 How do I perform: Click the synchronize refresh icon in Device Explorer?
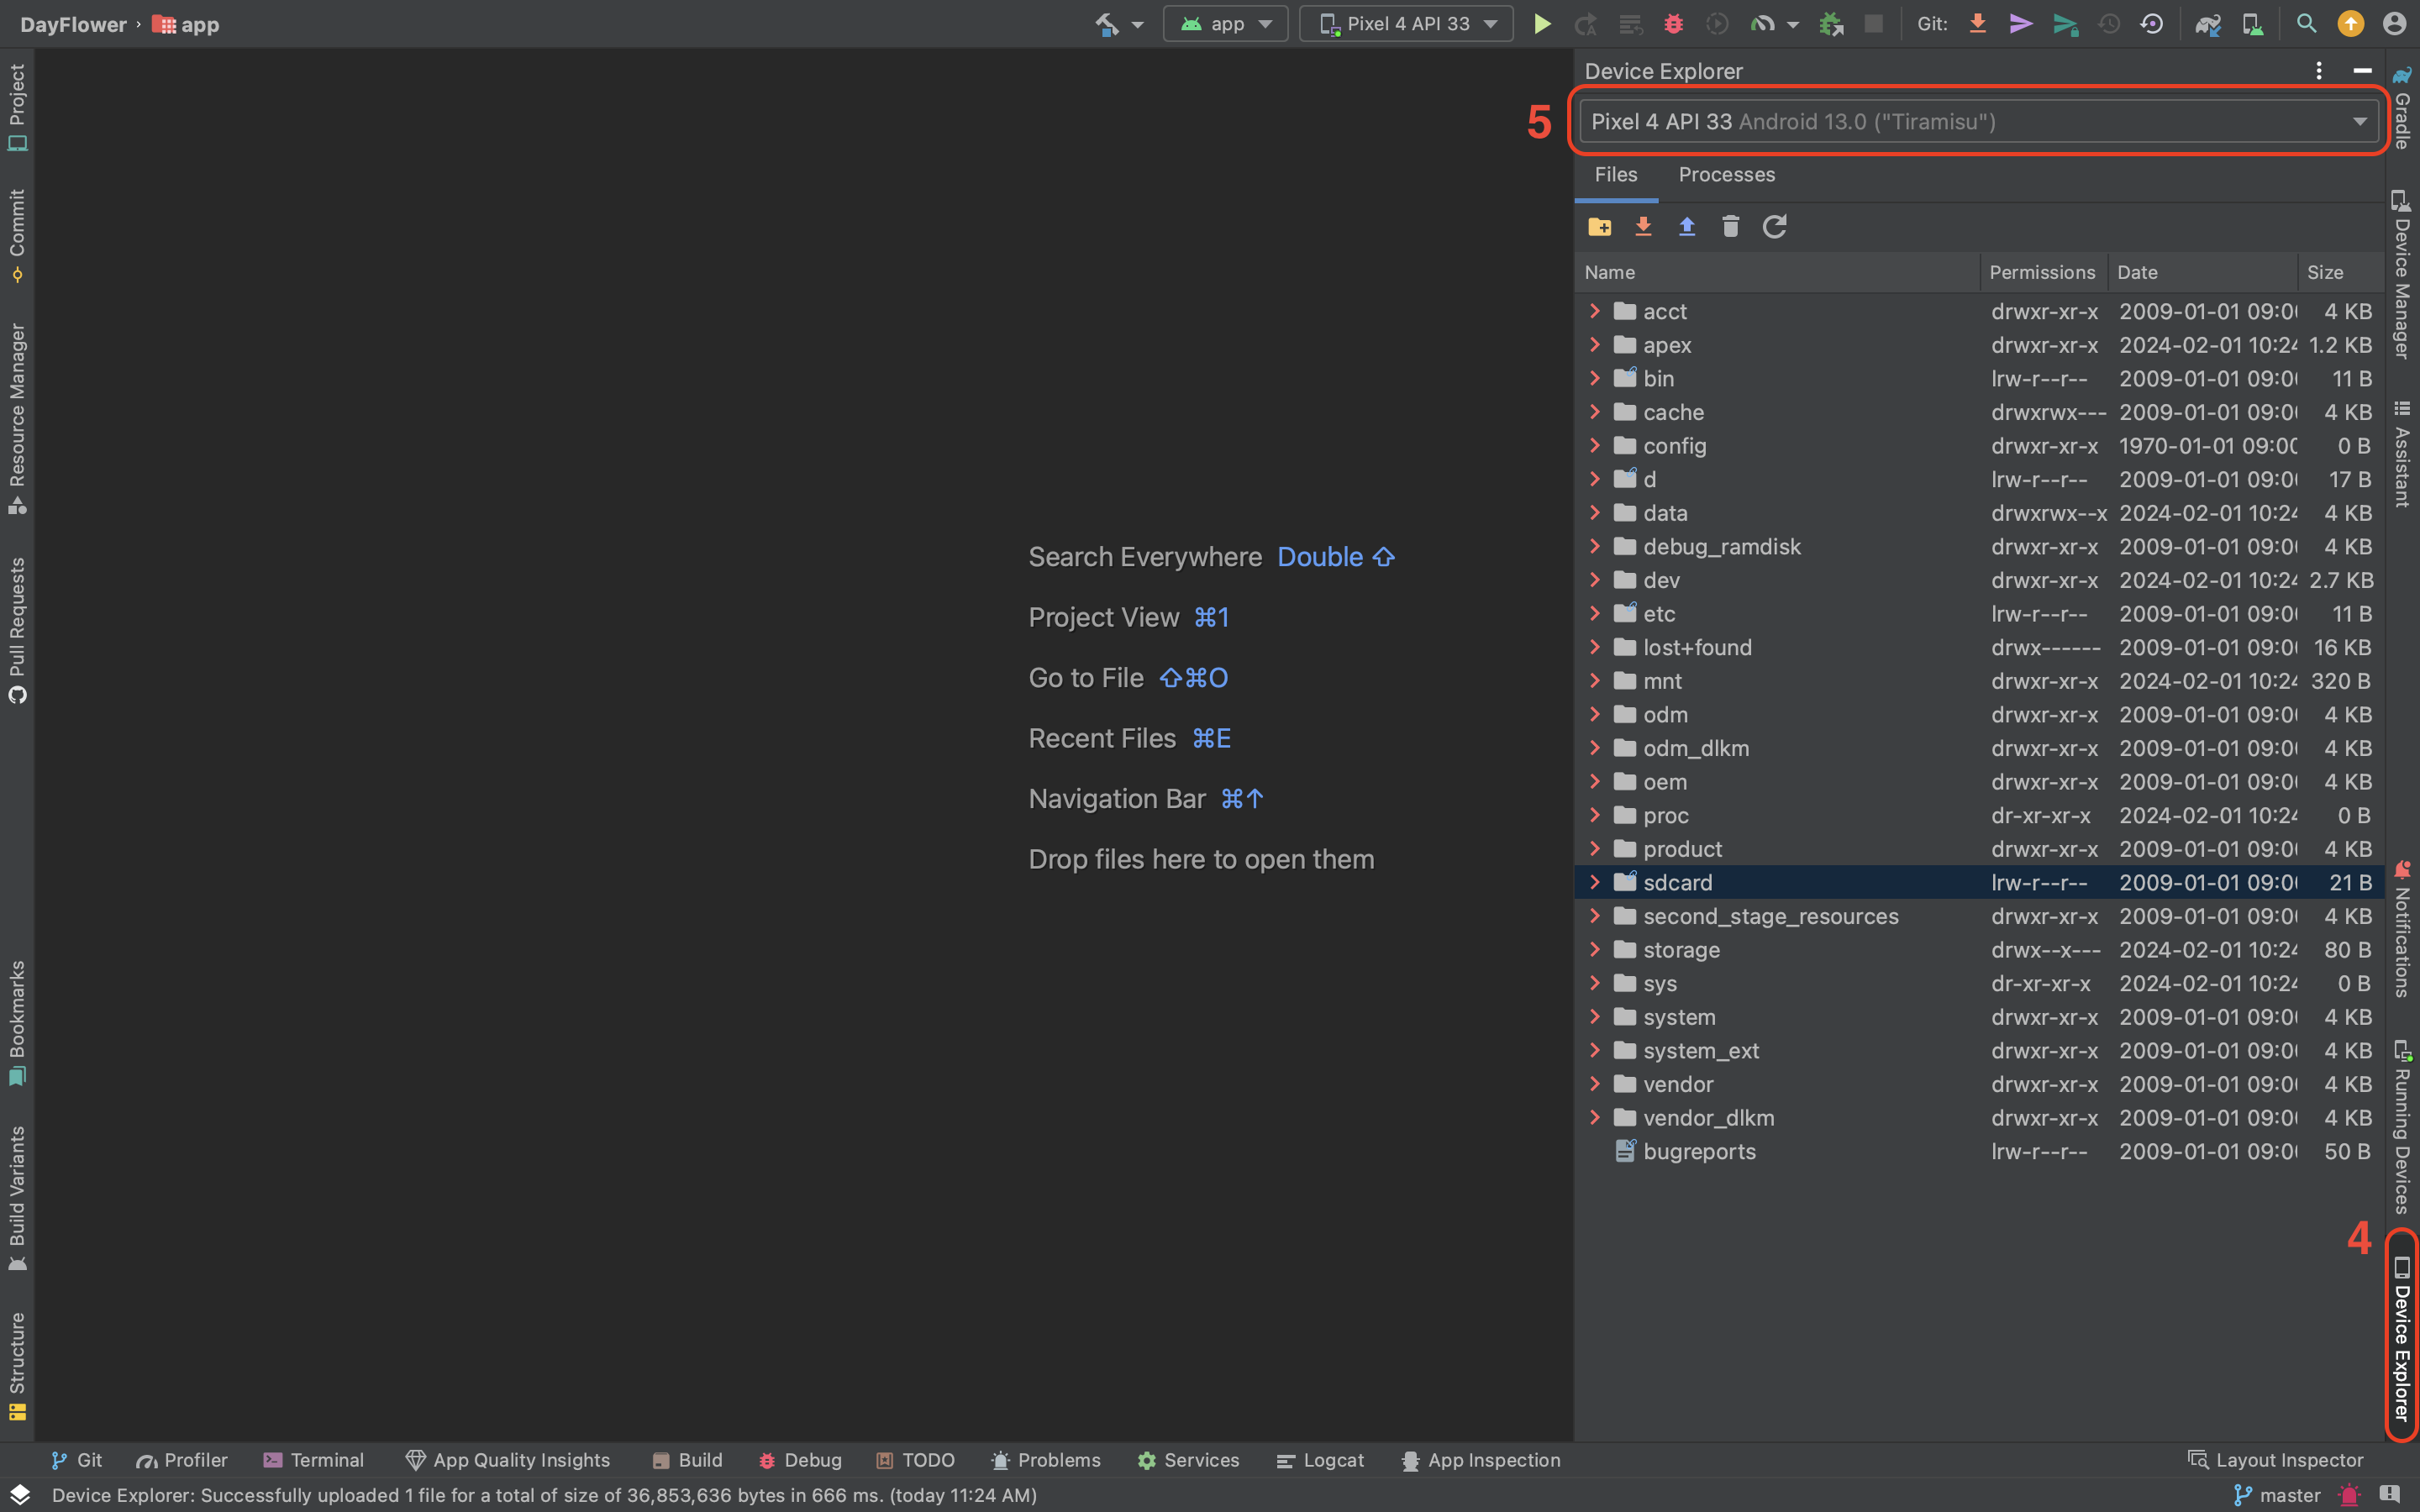tap(1774, 227)
